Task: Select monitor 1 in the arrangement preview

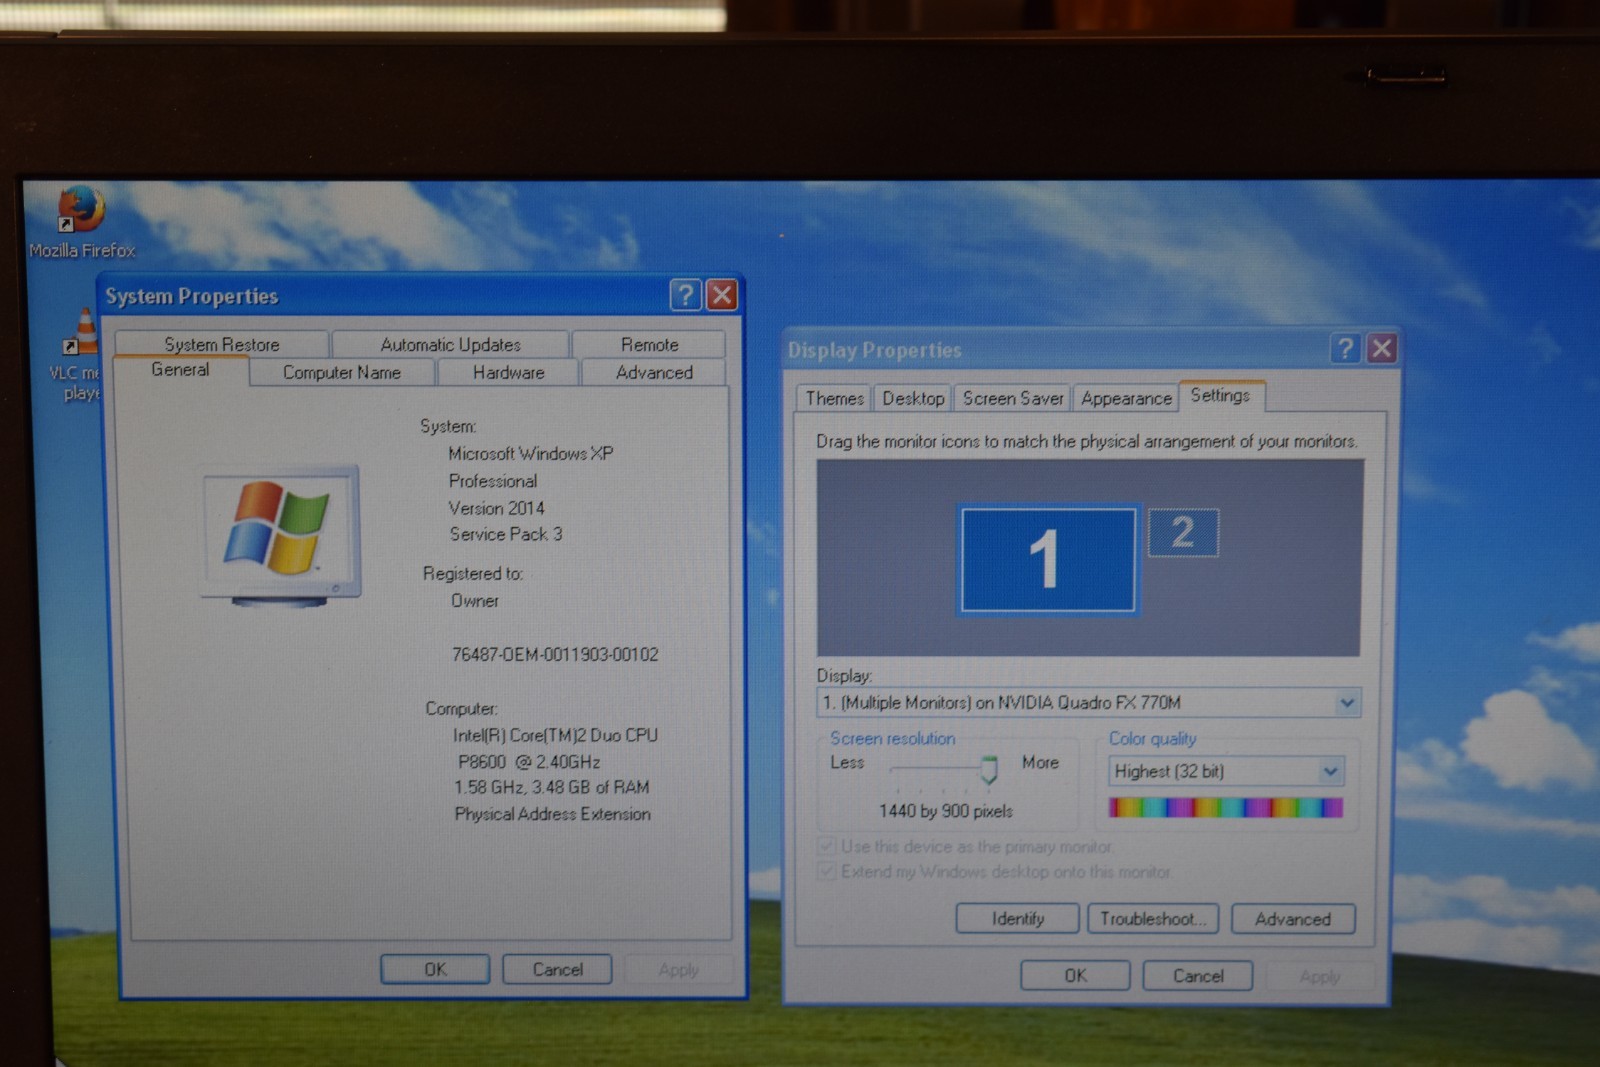Action: click(x=1048, y=559)
